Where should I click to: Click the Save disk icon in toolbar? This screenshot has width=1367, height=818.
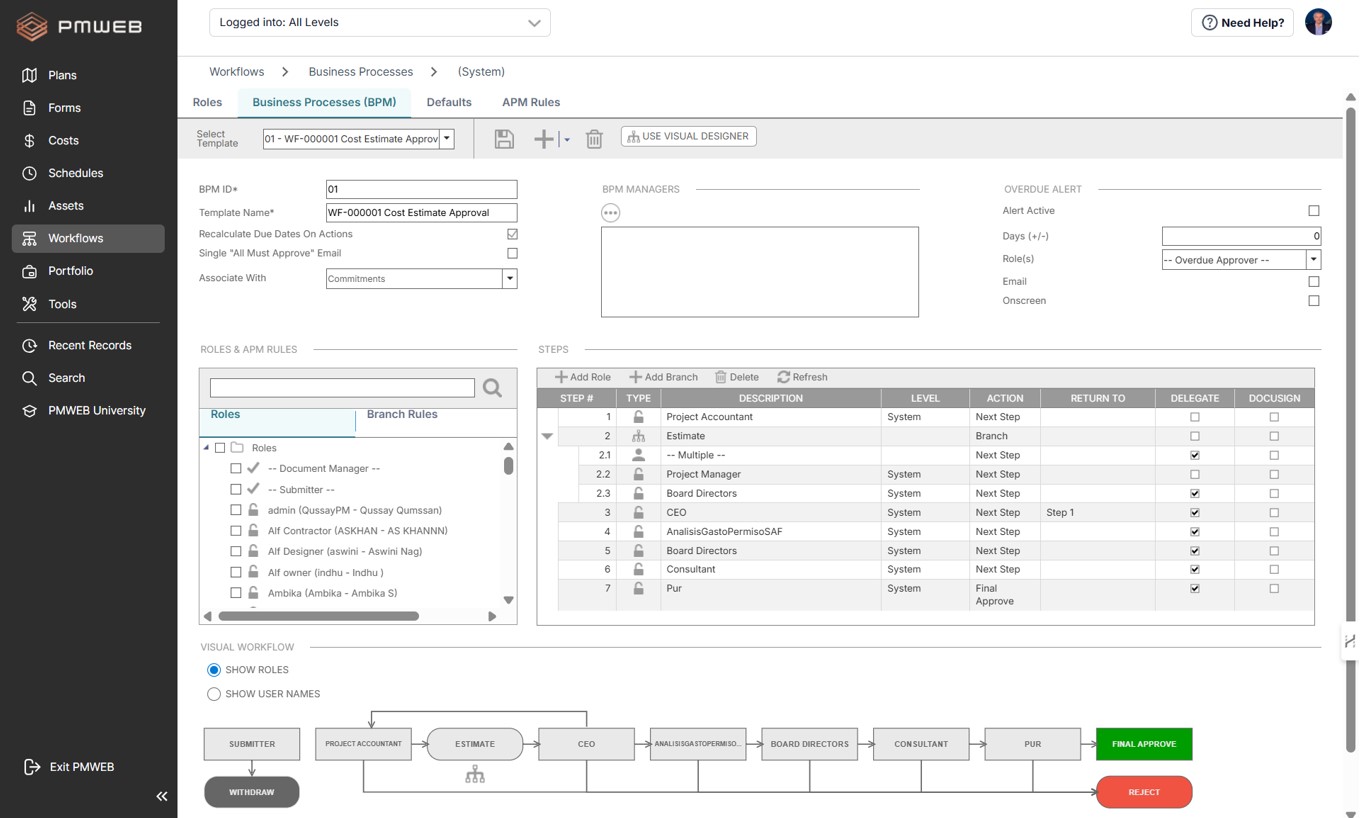pos(504,139)
